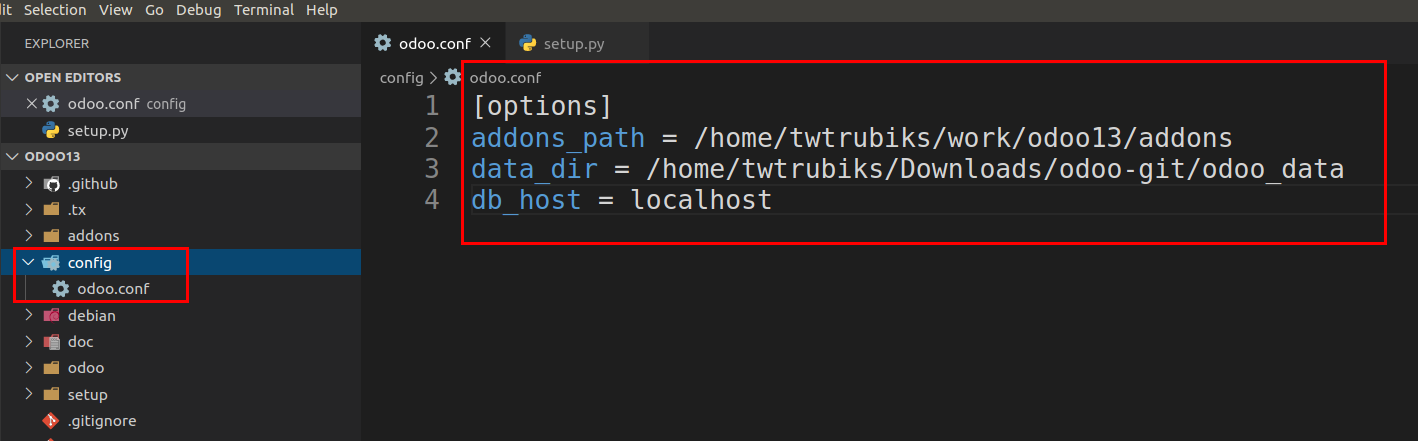The width and height of the screenshot is (1418, 441).
Task: Click the config breadcrumb above the editor
Action: pyautogui.click(x=401, y=77)
